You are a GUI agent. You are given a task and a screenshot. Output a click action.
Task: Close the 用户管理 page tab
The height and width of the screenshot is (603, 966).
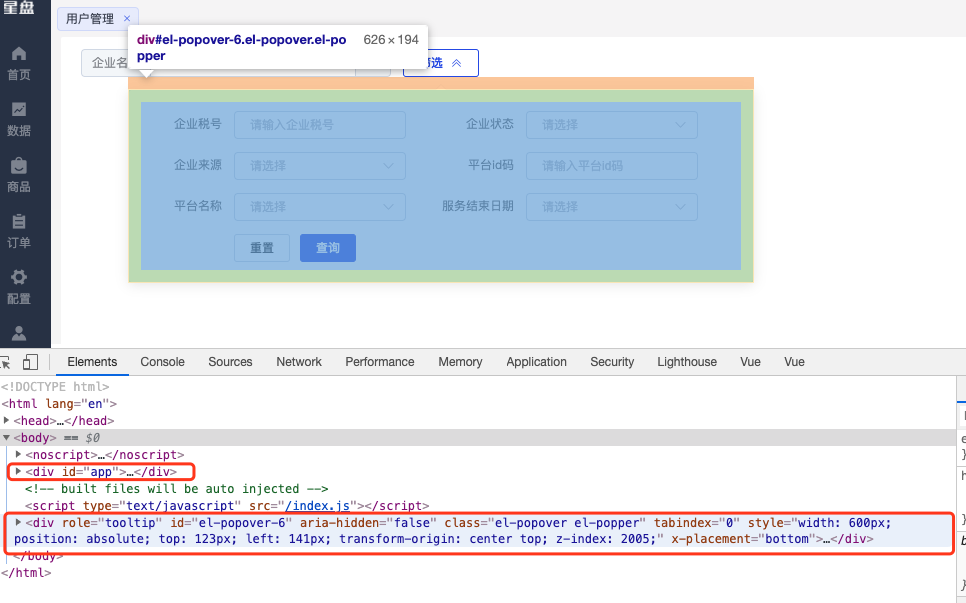click(125, 17)
